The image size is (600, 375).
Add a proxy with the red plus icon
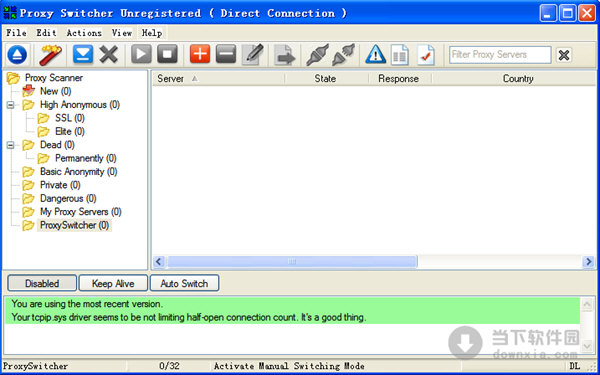(x=200, y=54)
